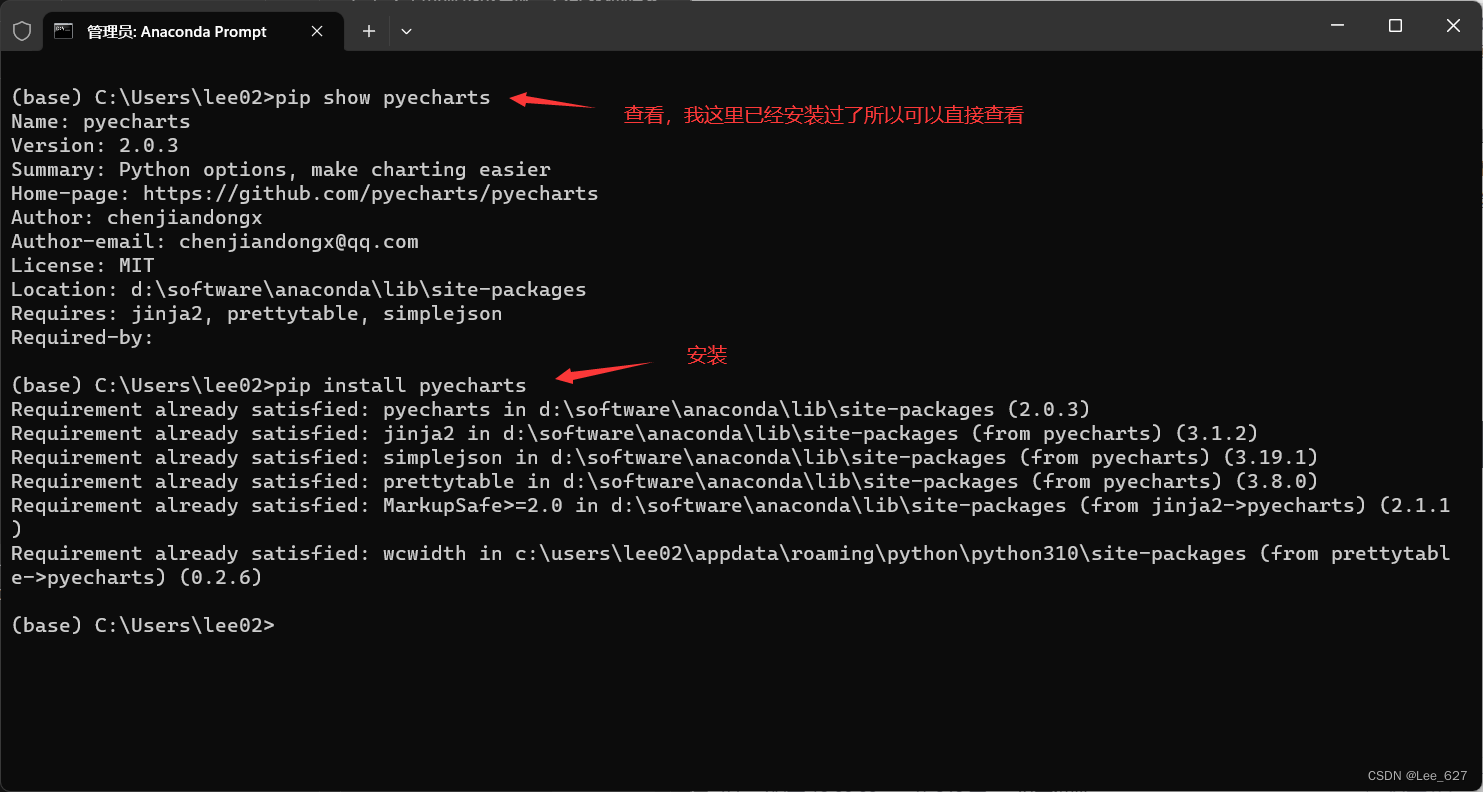This screenshot has height=792, width=1483.
Task: Click the administrator shield icon in the title bar
Action: coord(22,30)
